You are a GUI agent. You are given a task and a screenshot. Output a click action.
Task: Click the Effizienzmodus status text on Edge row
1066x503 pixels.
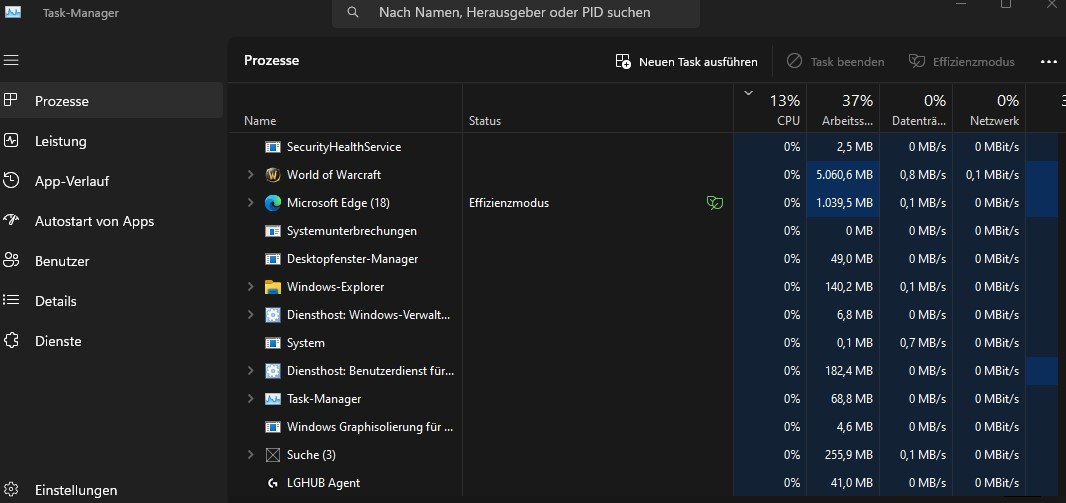tap(509, 203)
